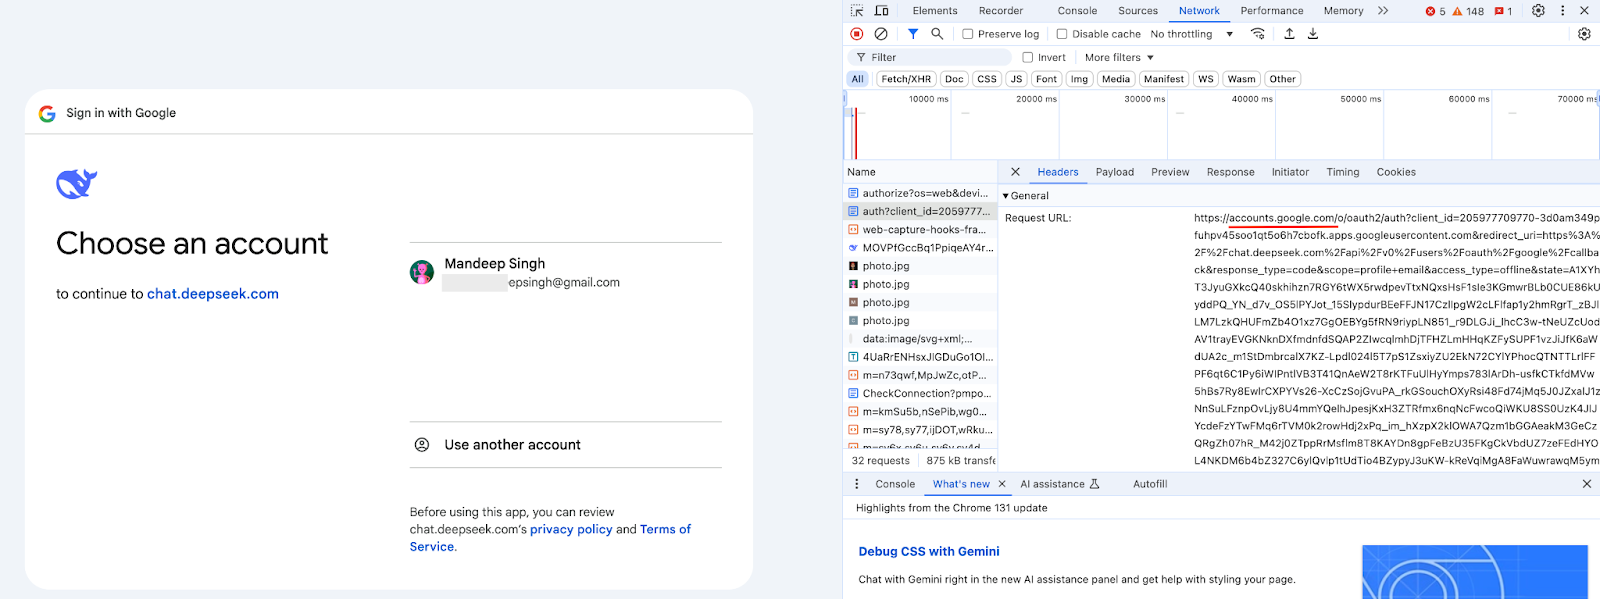The width and height of the screenshot is (1600, 599).
Task: Open the Debug CSS with Gemini link
Action: click(x=929, y=552)
